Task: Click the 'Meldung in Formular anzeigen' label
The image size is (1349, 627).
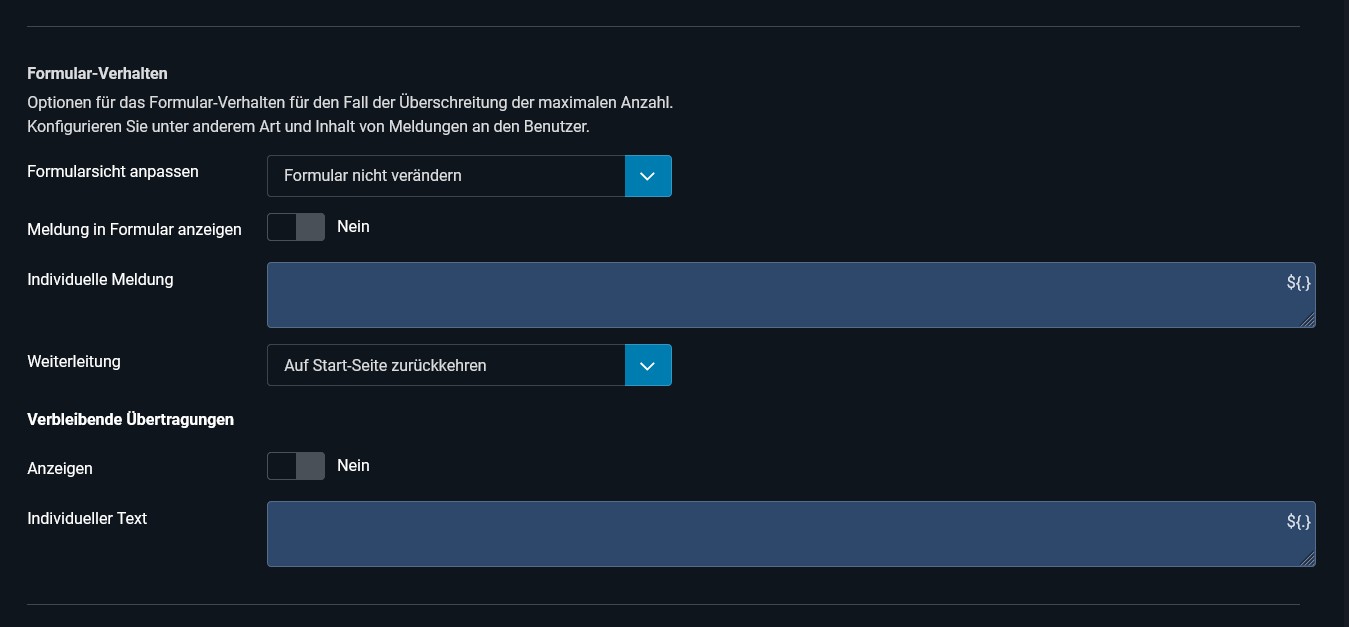Action: coord(134,230)
